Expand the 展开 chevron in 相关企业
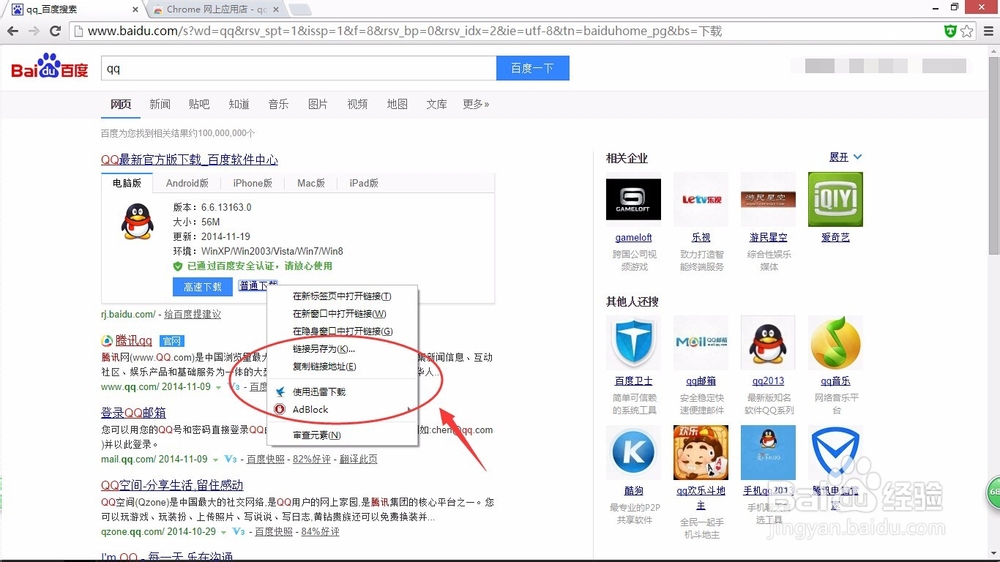This screenshot has width=1000, height=562. [858, 157]
